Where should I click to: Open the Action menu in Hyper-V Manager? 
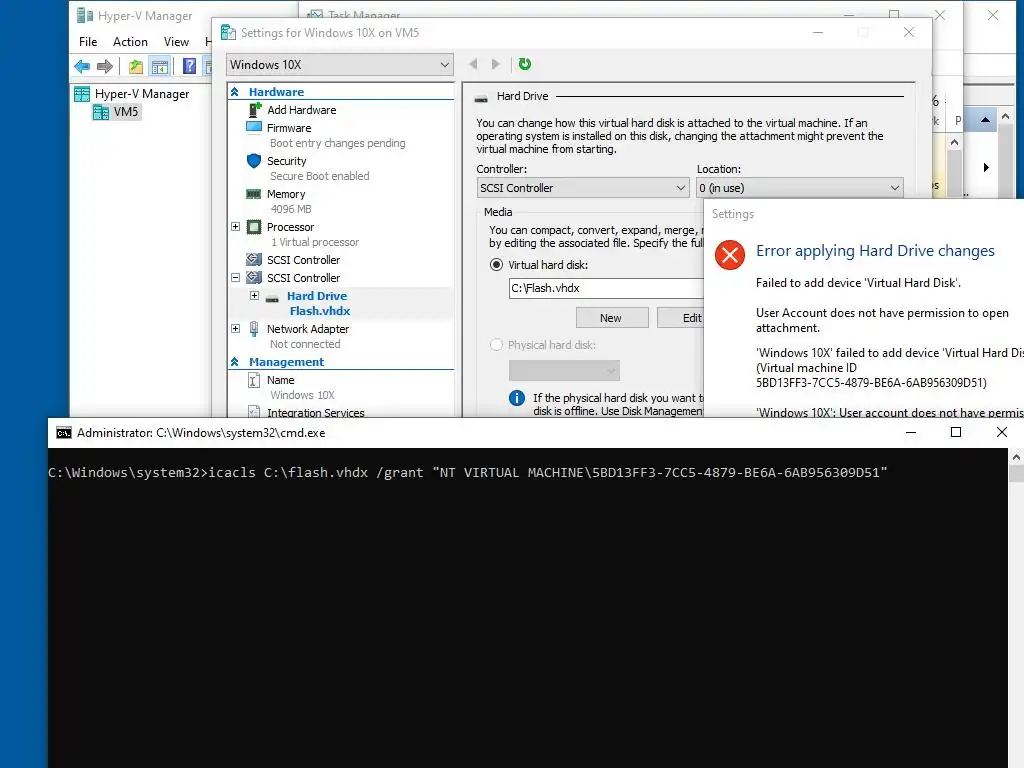tap(130, 42)
